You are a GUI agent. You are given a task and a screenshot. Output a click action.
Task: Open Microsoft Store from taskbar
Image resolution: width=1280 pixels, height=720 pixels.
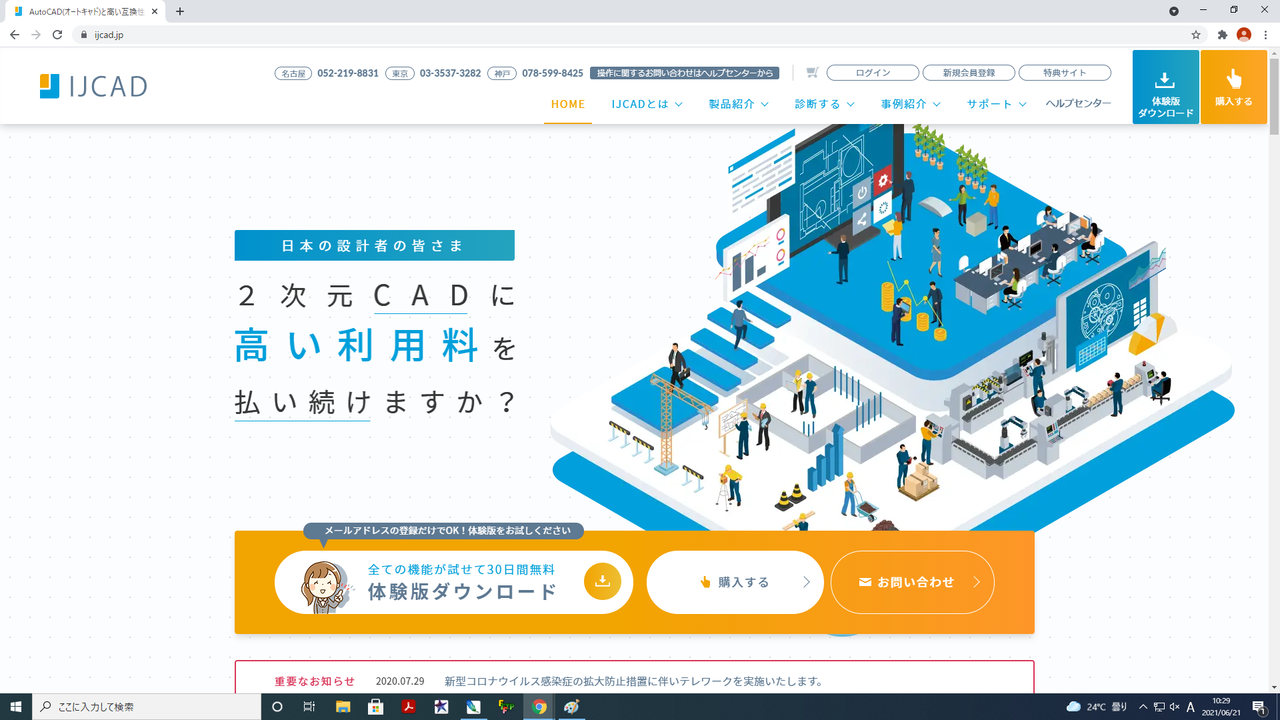coord(376,706)
